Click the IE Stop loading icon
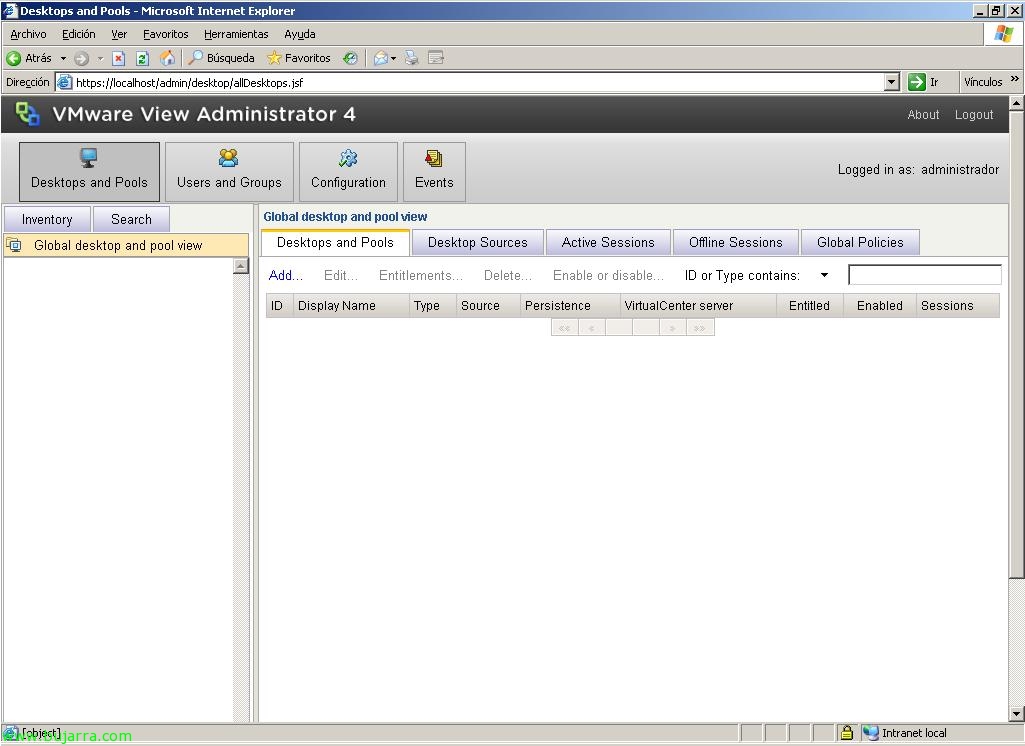This screenshot has width=1025, height=746. (118, 59)
